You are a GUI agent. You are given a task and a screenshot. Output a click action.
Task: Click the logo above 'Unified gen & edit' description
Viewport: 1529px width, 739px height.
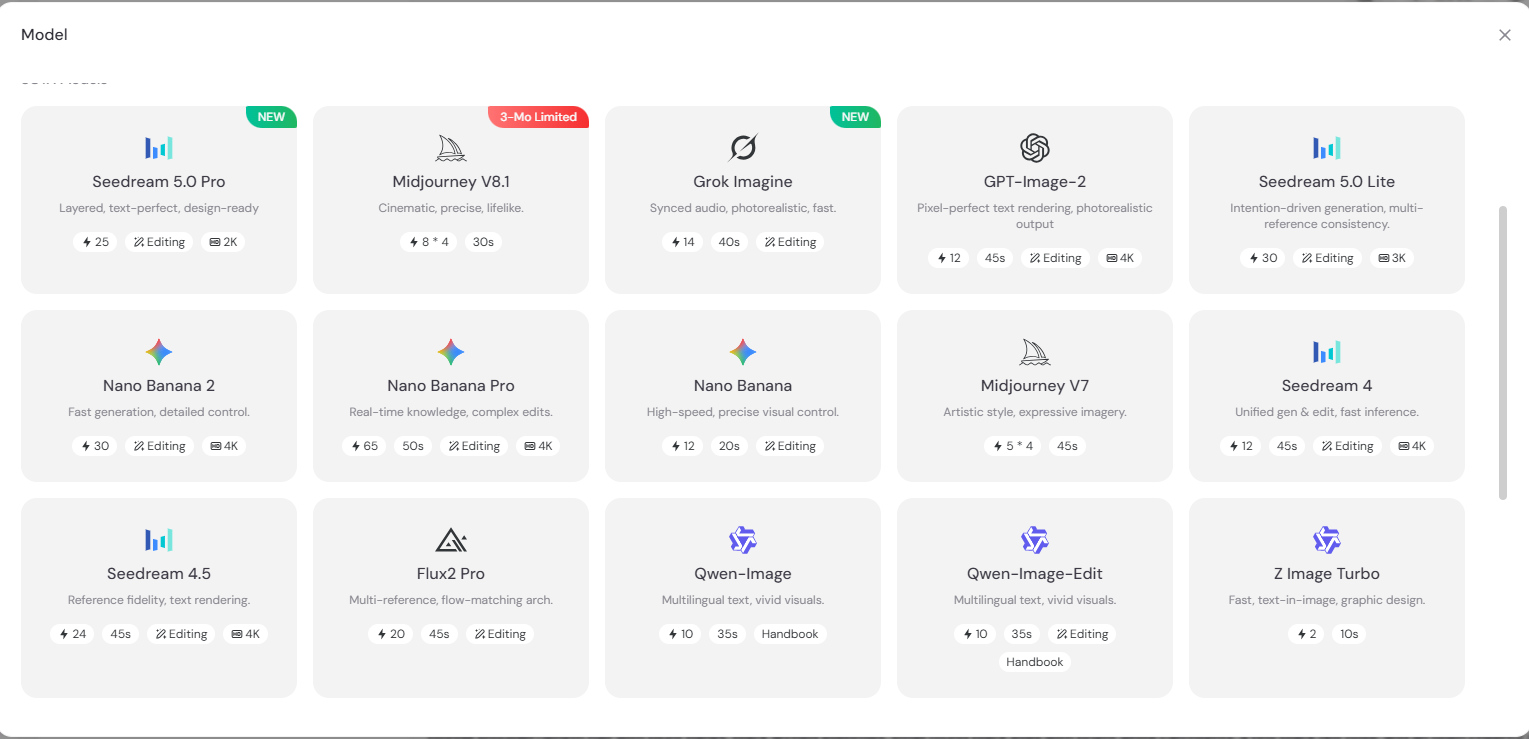pyautogui.click(x=1327, y=352)
